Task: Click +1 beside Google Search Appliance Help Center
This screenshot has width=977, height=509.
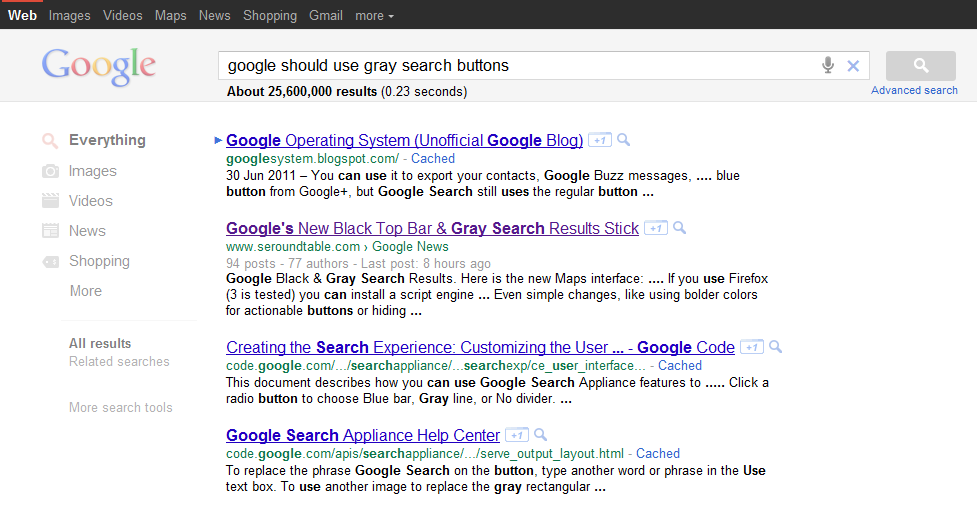Action: [517, 435]
